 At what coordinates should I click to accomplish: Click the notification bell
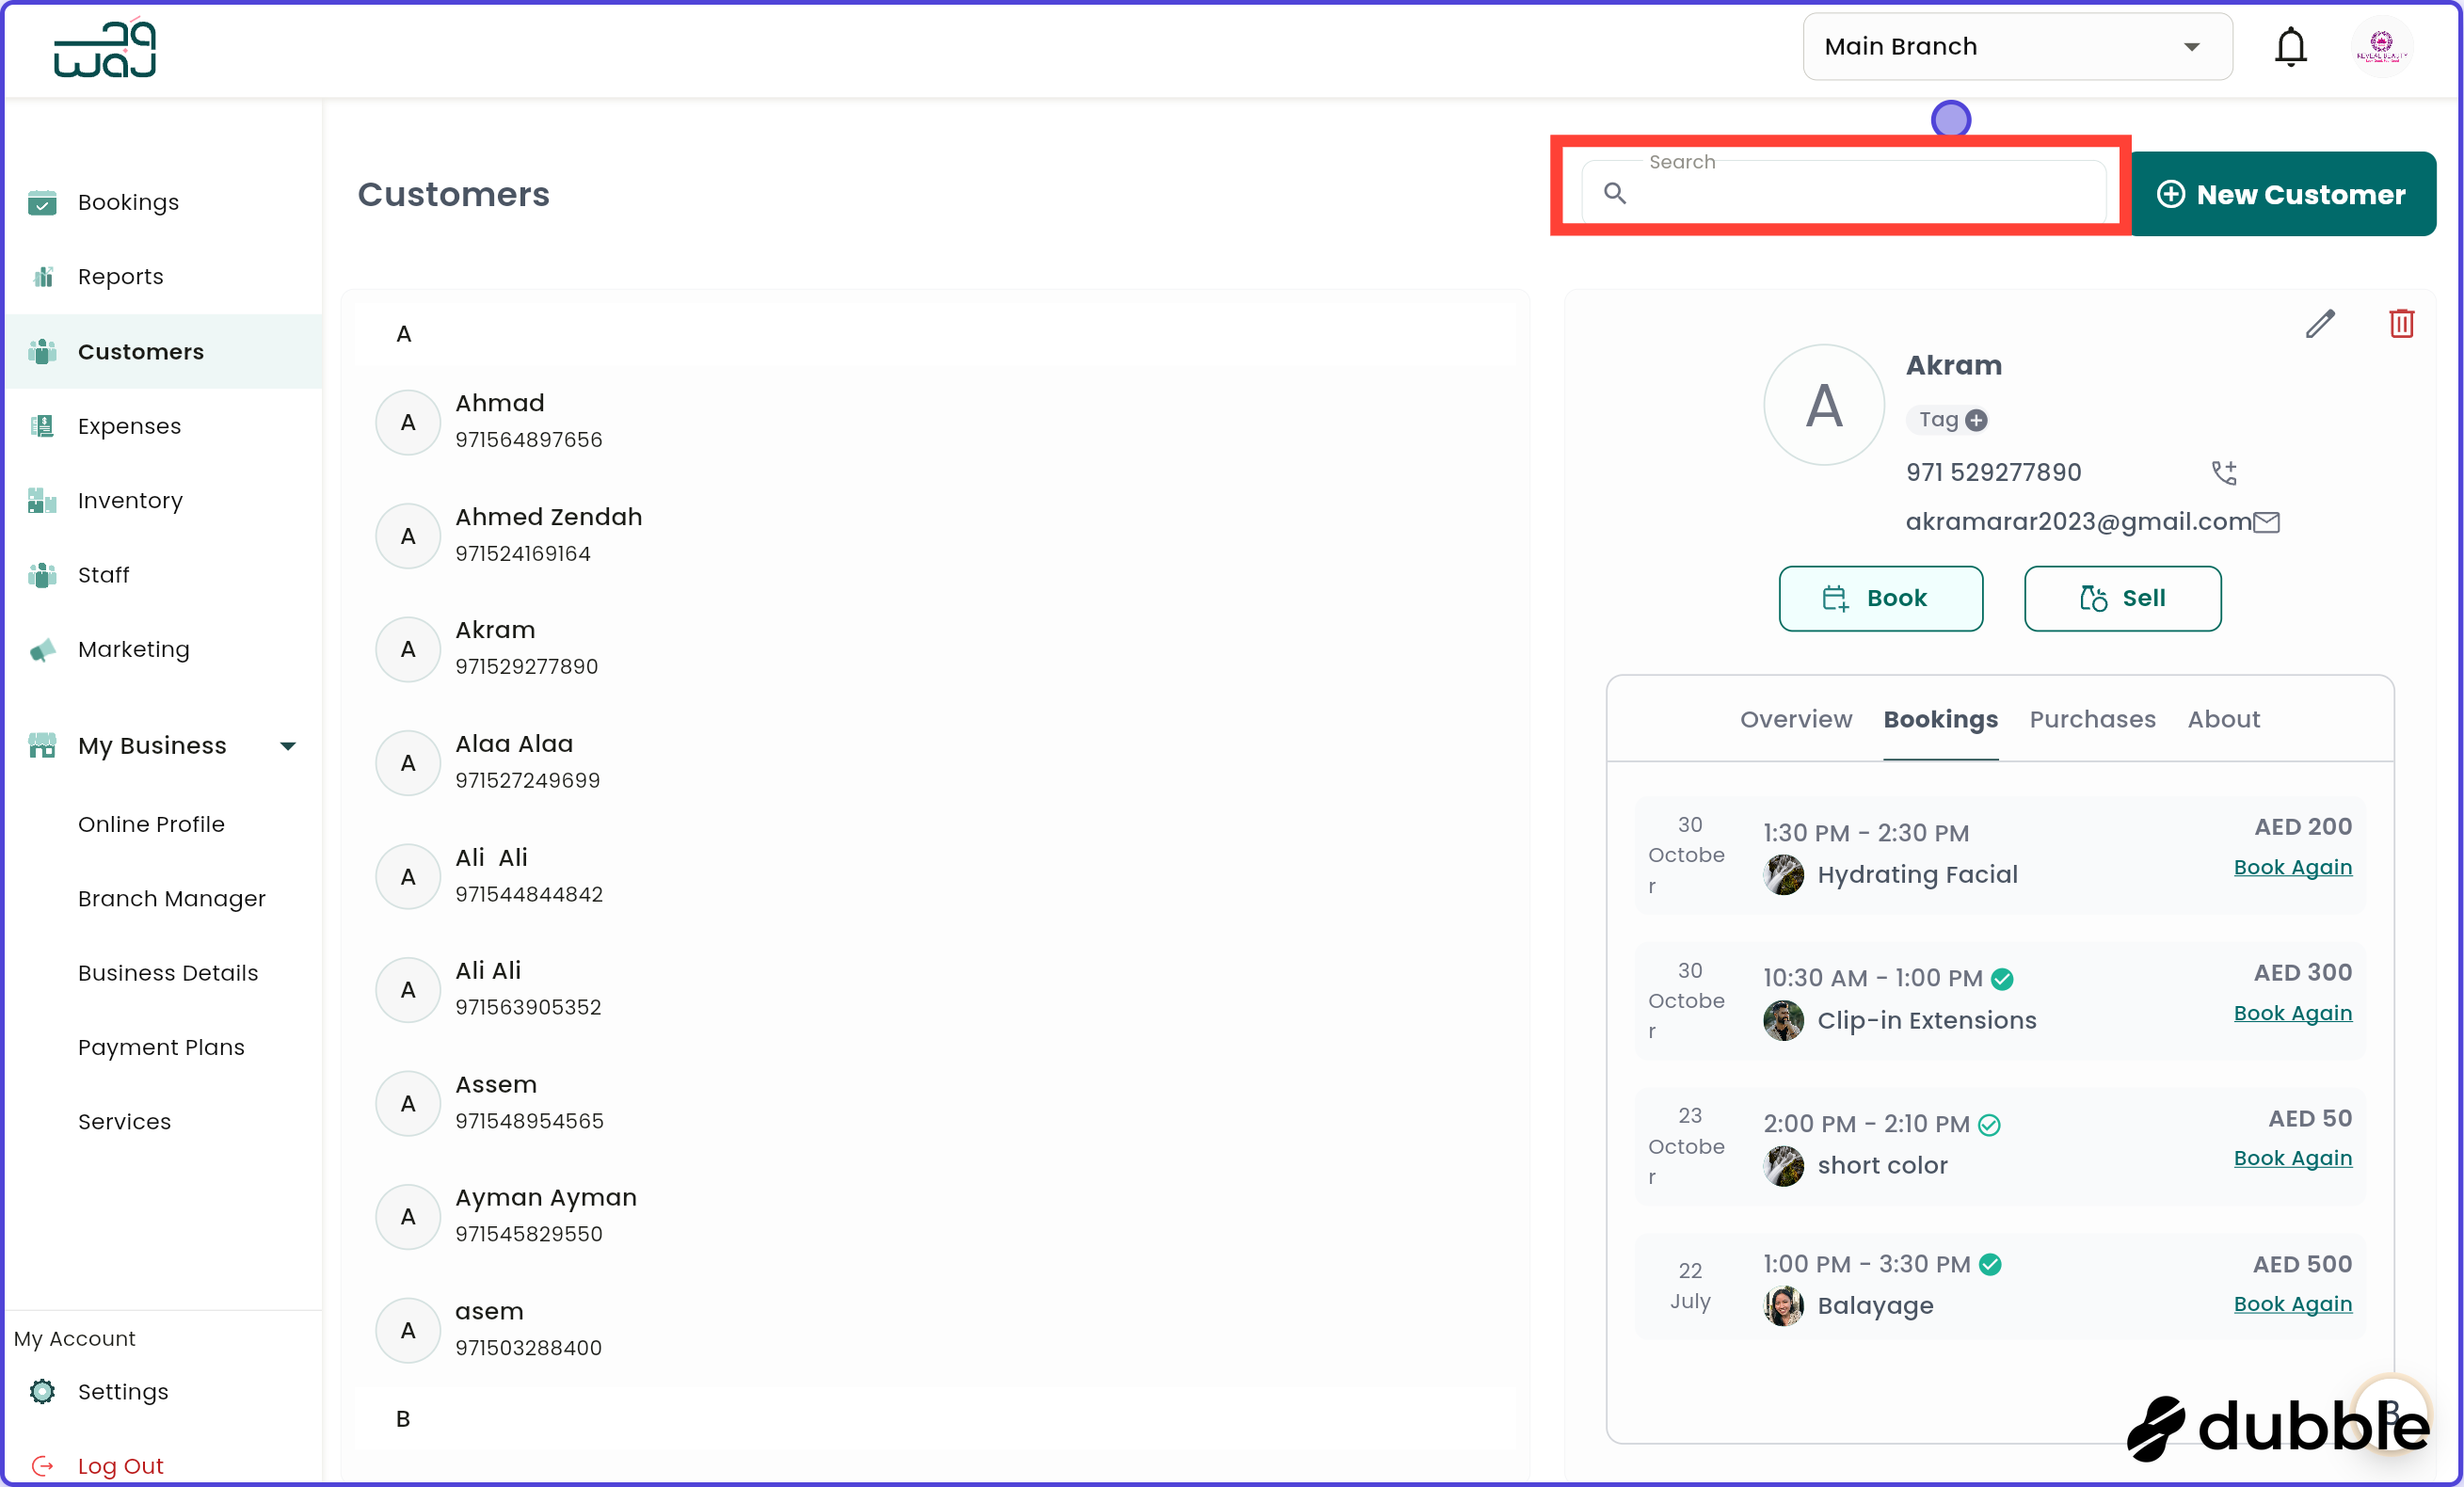pyautogui.click(x=2290, y=46)
